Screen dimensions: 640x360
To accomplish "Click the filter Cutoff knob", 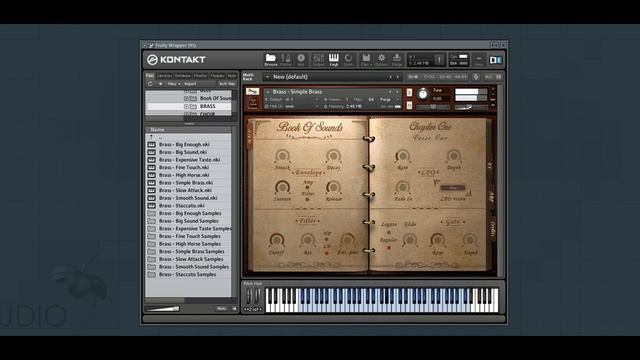I will tap(277, 240).
